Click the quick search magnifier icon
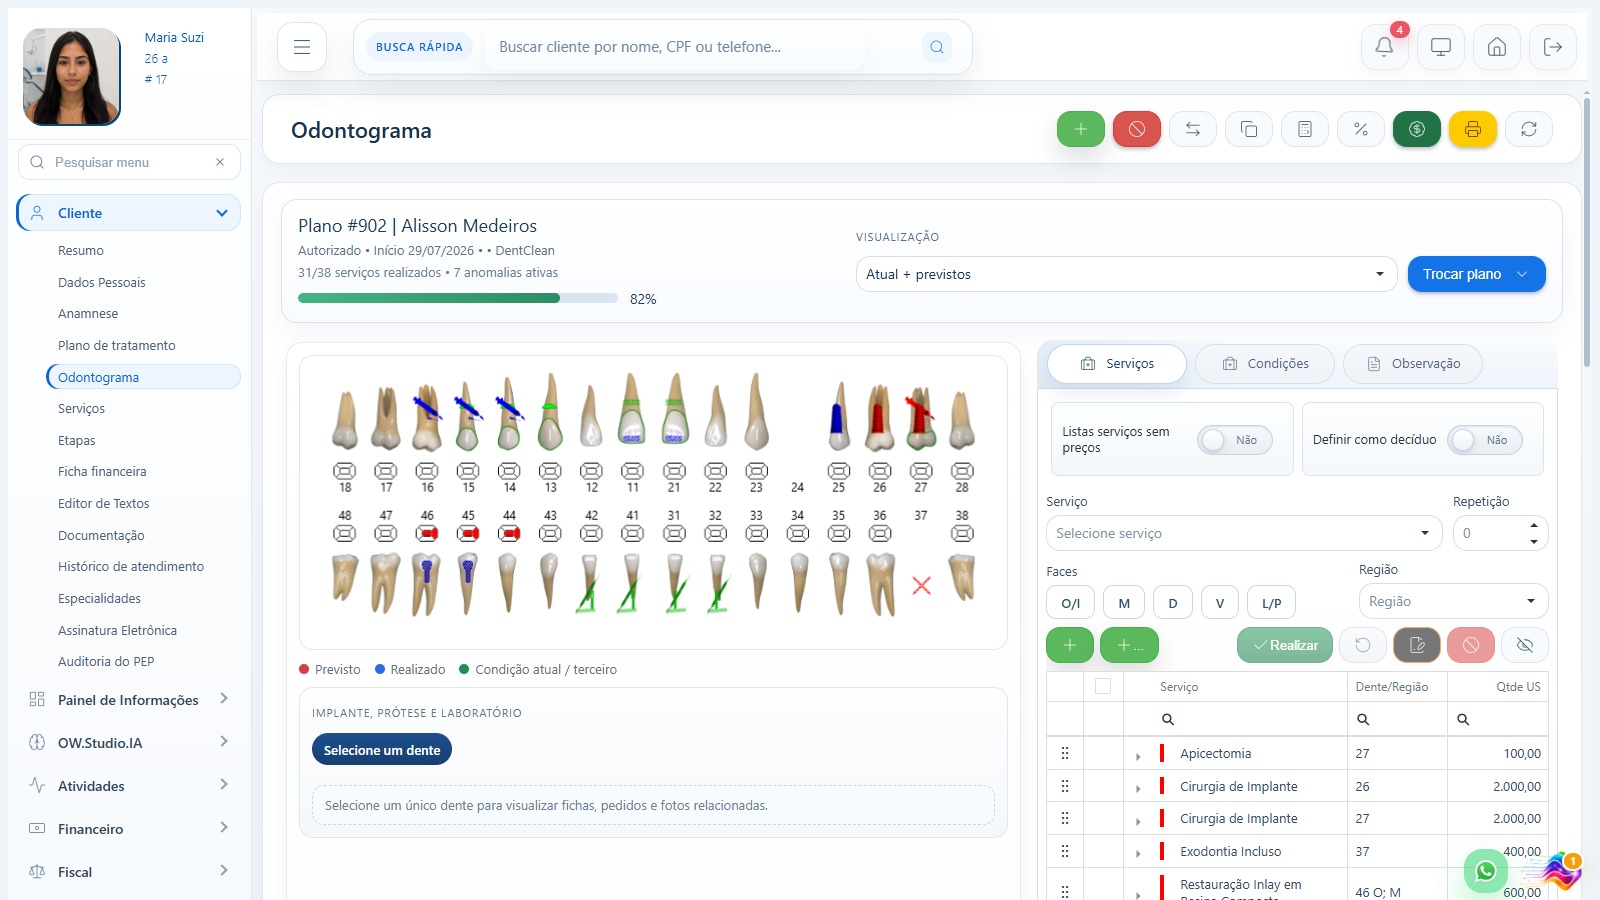Screen dimensions: 1600x900 coord(937,47)
